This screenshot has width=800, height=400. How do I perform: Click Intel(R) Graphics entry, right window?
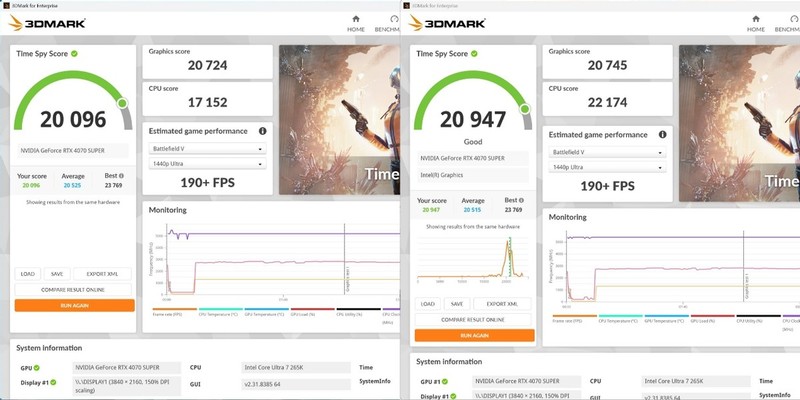click(x=473, y=175)
